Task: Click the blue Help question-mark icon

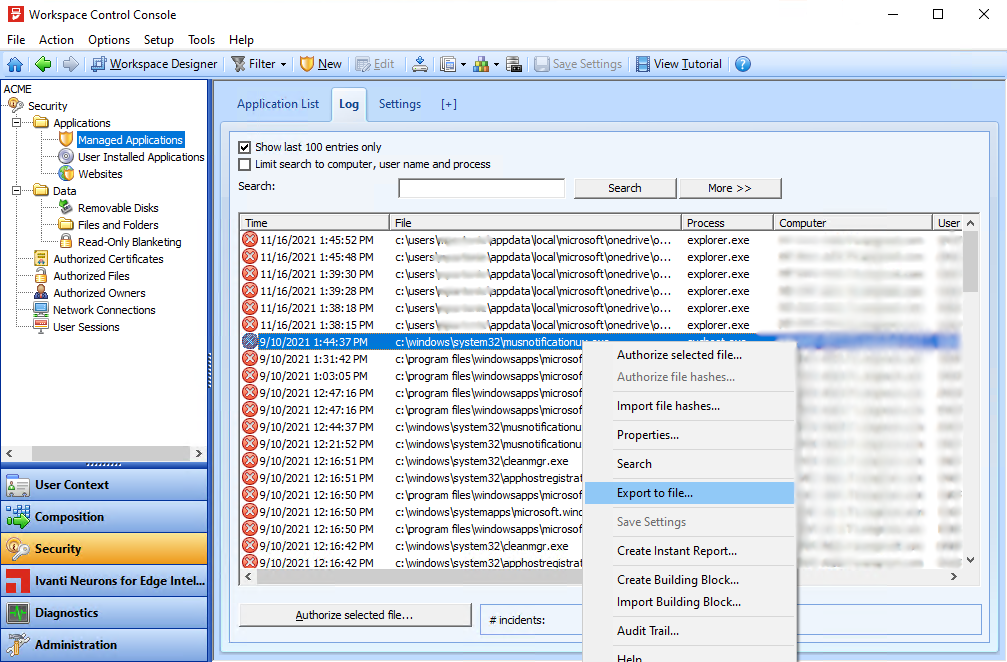Action: tap(742, 64)
